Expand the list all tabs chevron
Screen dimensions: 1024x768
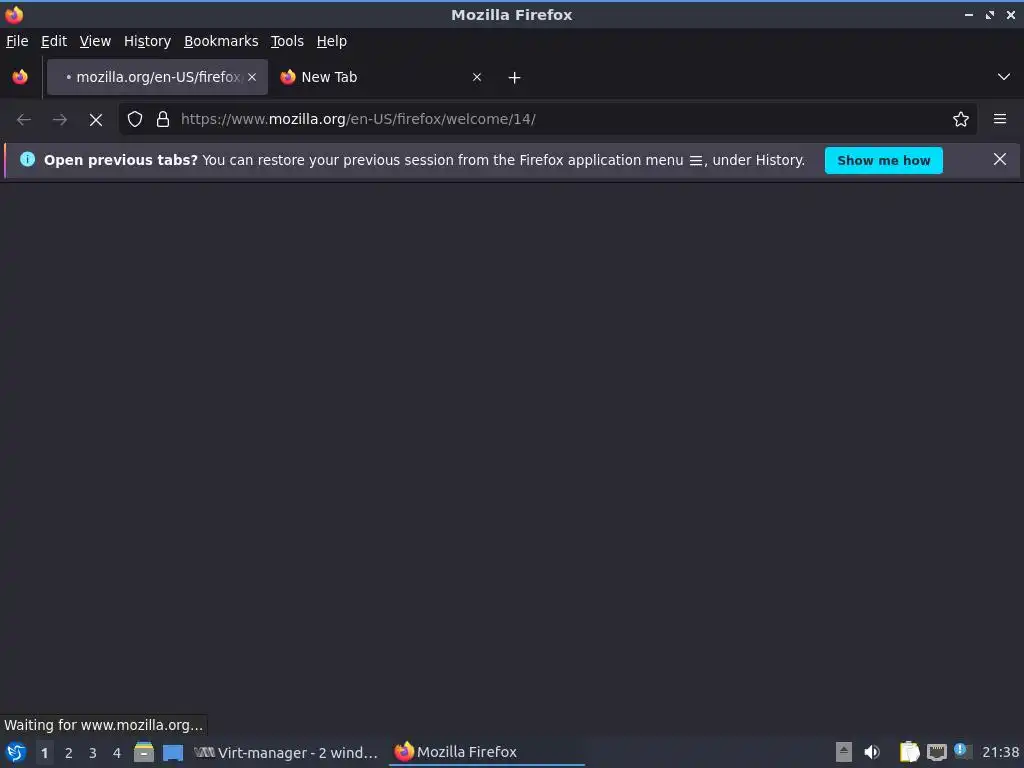tap(1004, 77)
